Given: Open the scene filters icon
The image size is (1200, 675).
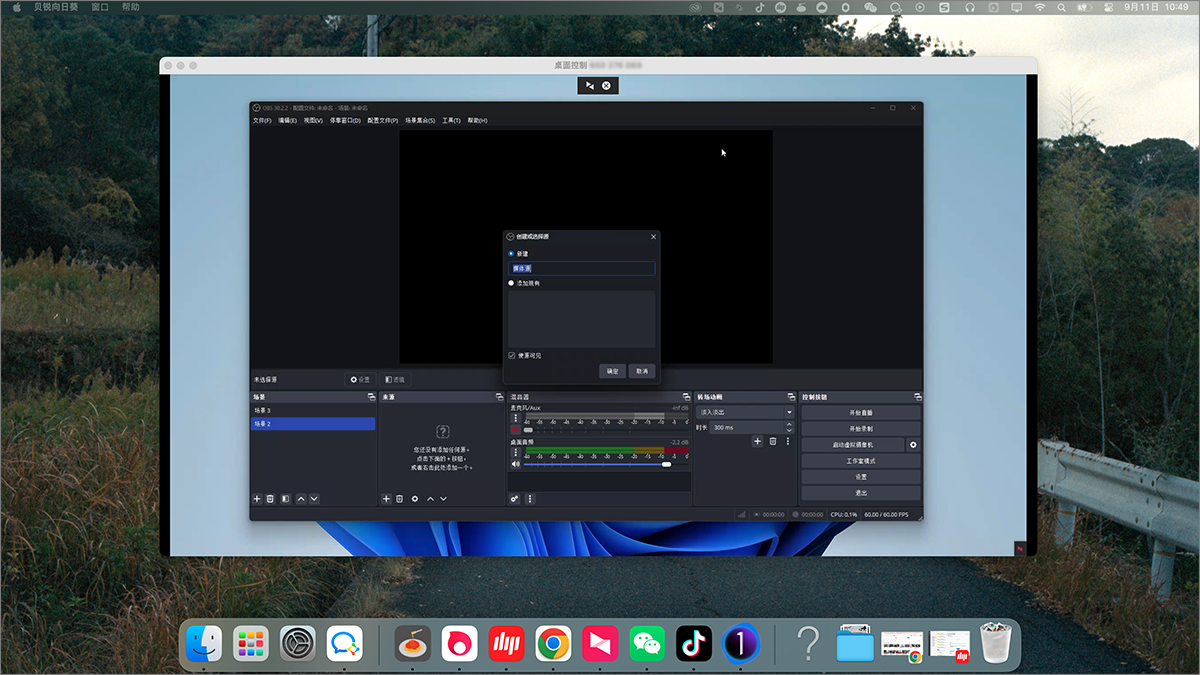Looking at the screenshot, I should click(x=285, y=499).
